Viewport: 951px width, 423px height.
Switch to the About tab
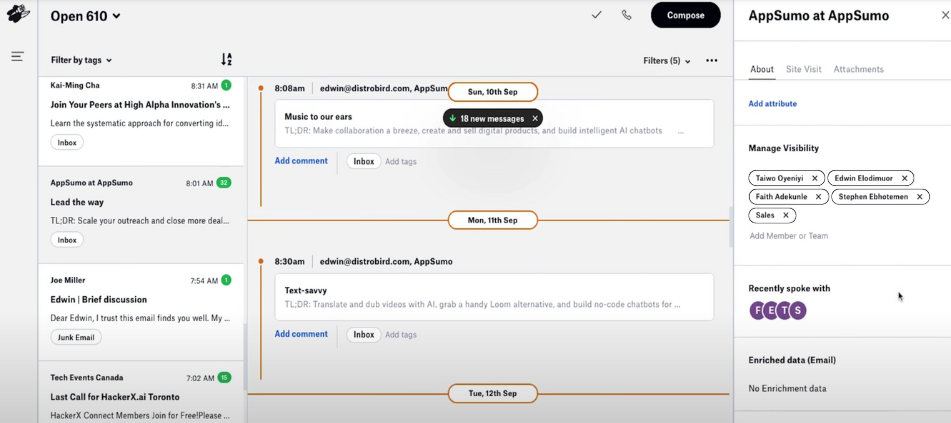tap(762, 69)
